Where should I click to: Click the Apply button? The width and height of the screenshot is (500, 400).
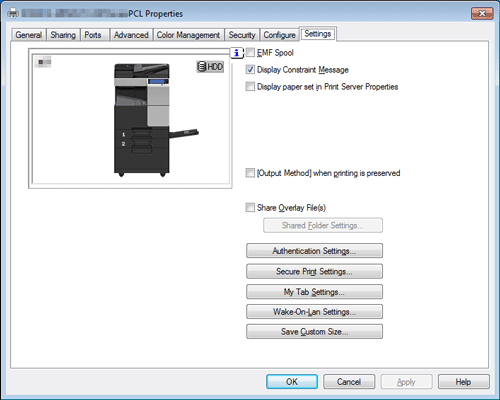(406, 382)
